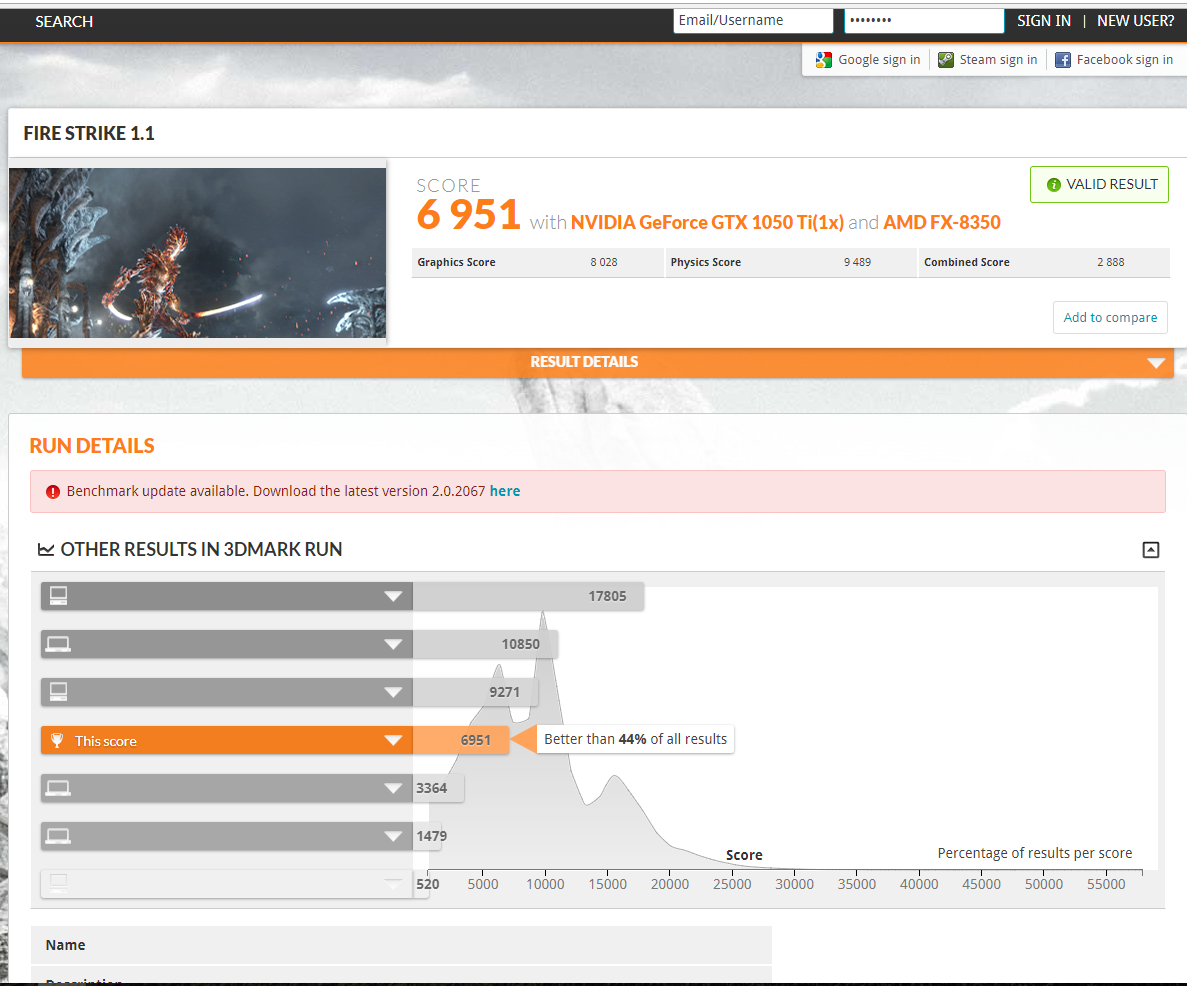
Task: Click the Physics Score value 9 489
Action: [857, 262]
